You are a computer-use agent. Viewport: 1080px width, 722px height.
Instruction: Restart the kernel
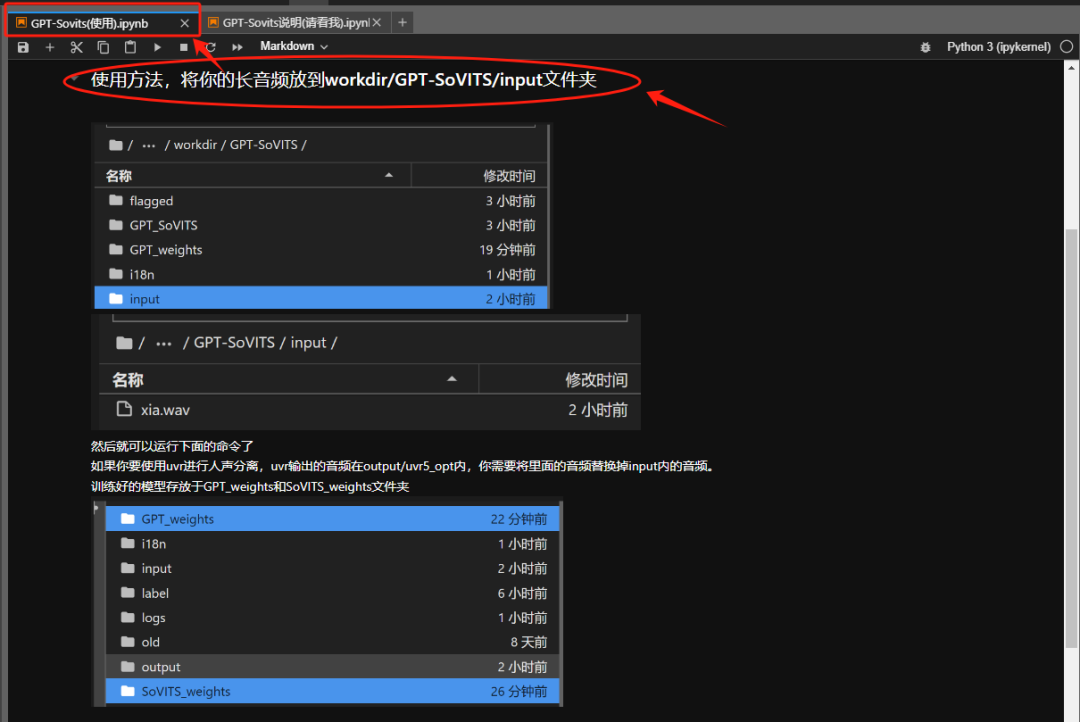coord(211,47)
